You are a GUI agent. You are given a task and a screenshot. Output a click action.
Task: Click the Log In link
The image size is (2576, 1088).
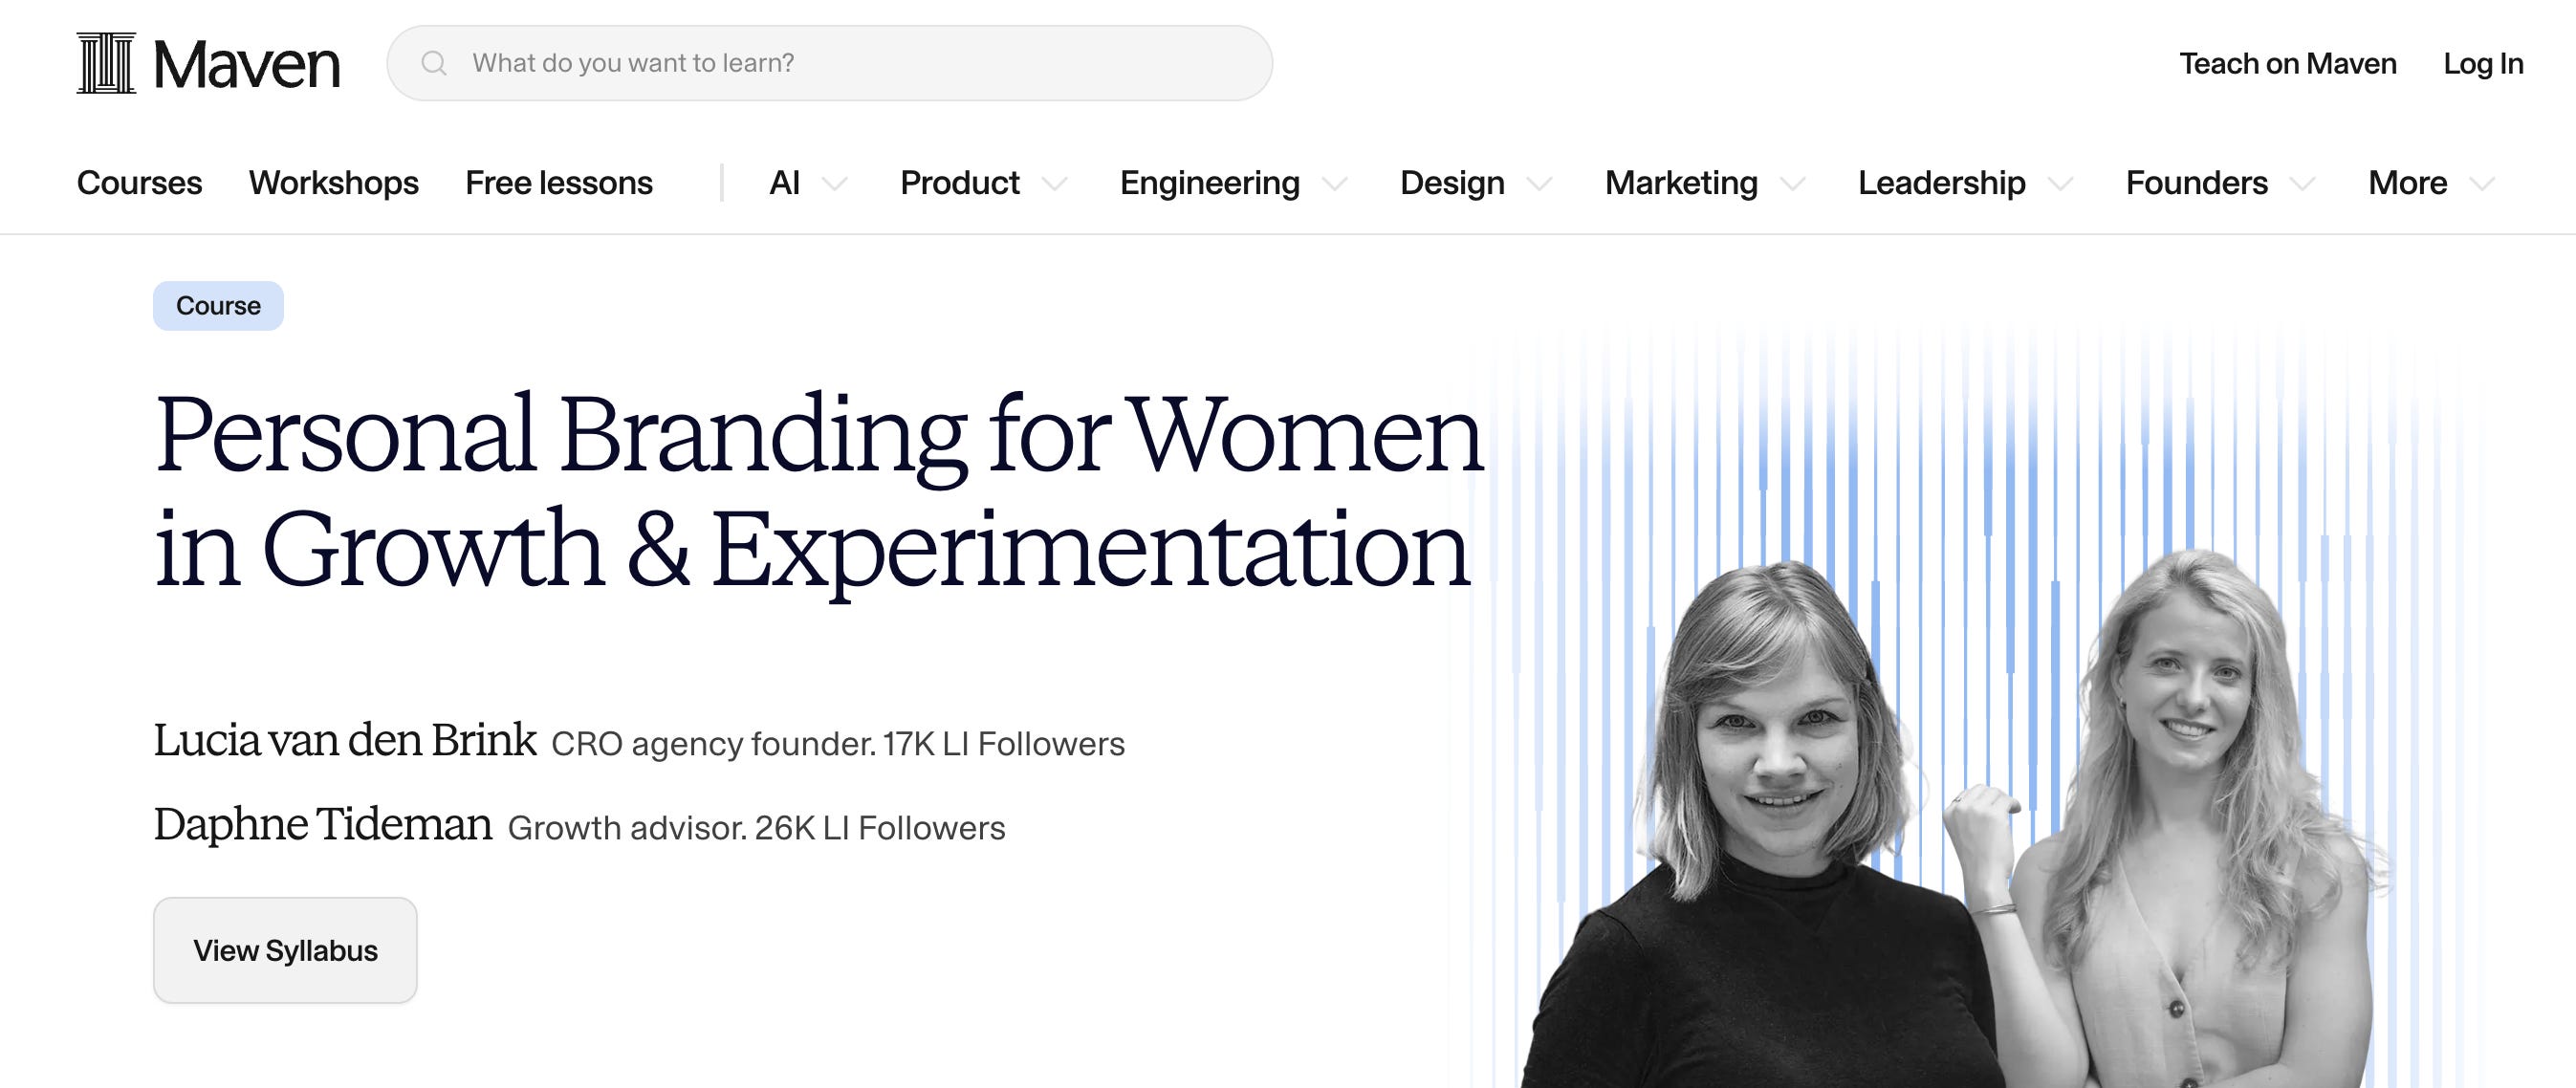tap(2483, 63)
